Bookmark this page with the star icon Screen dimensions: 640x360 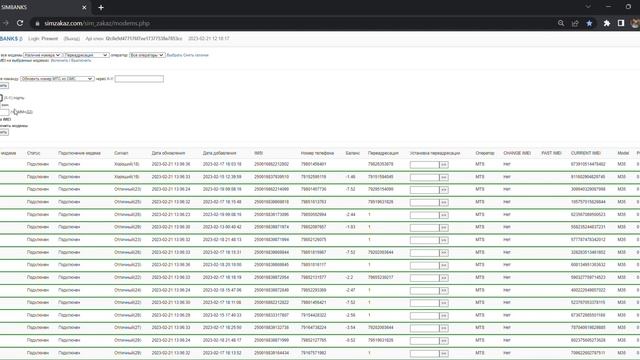pyautogui.click(x=589, y=23)
